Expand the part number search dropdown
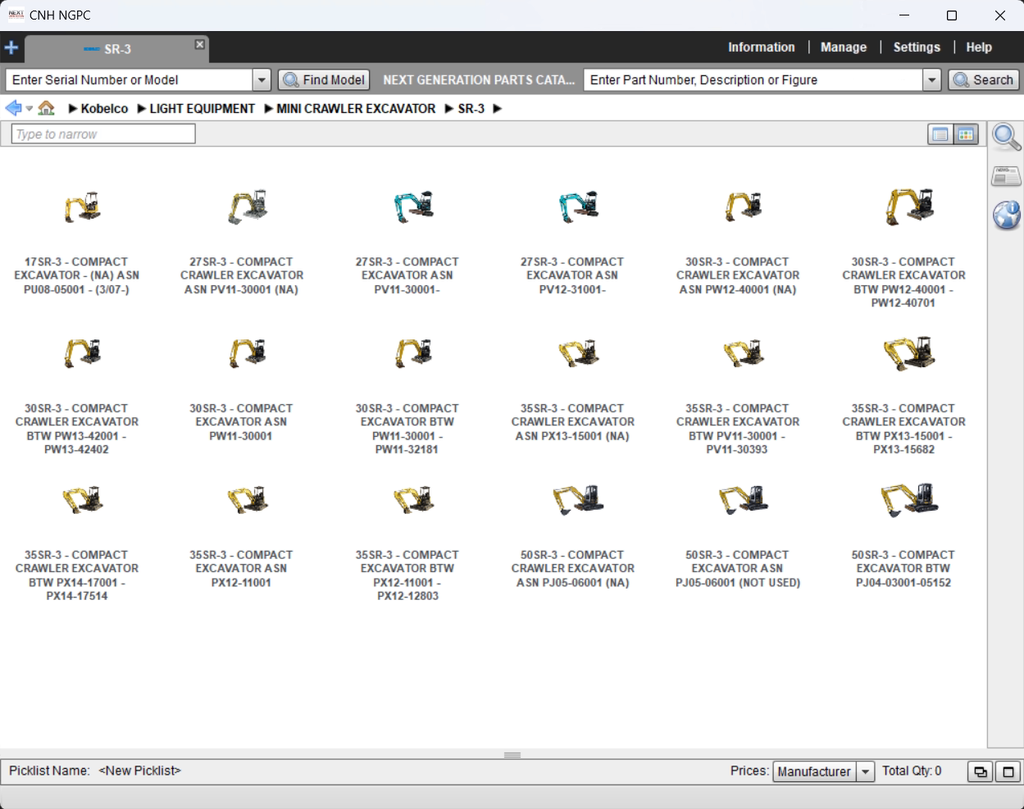Image resolution: width=1024 pixels, height=809 pixels. tap(931, 80)
